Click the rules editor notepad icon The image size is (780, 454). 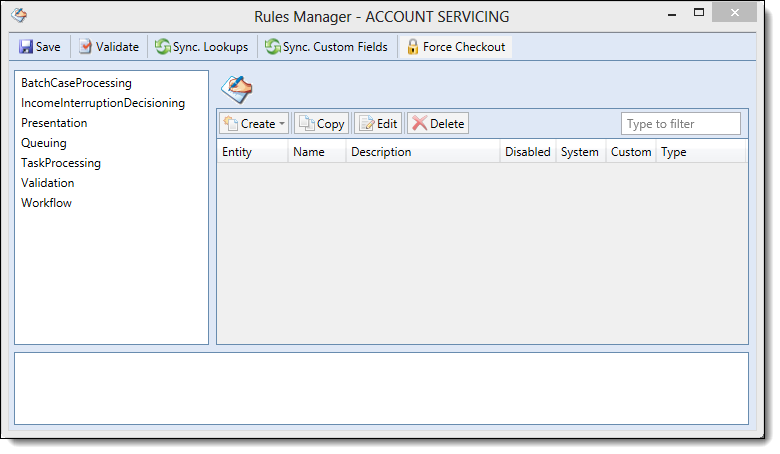coord(237,90)
